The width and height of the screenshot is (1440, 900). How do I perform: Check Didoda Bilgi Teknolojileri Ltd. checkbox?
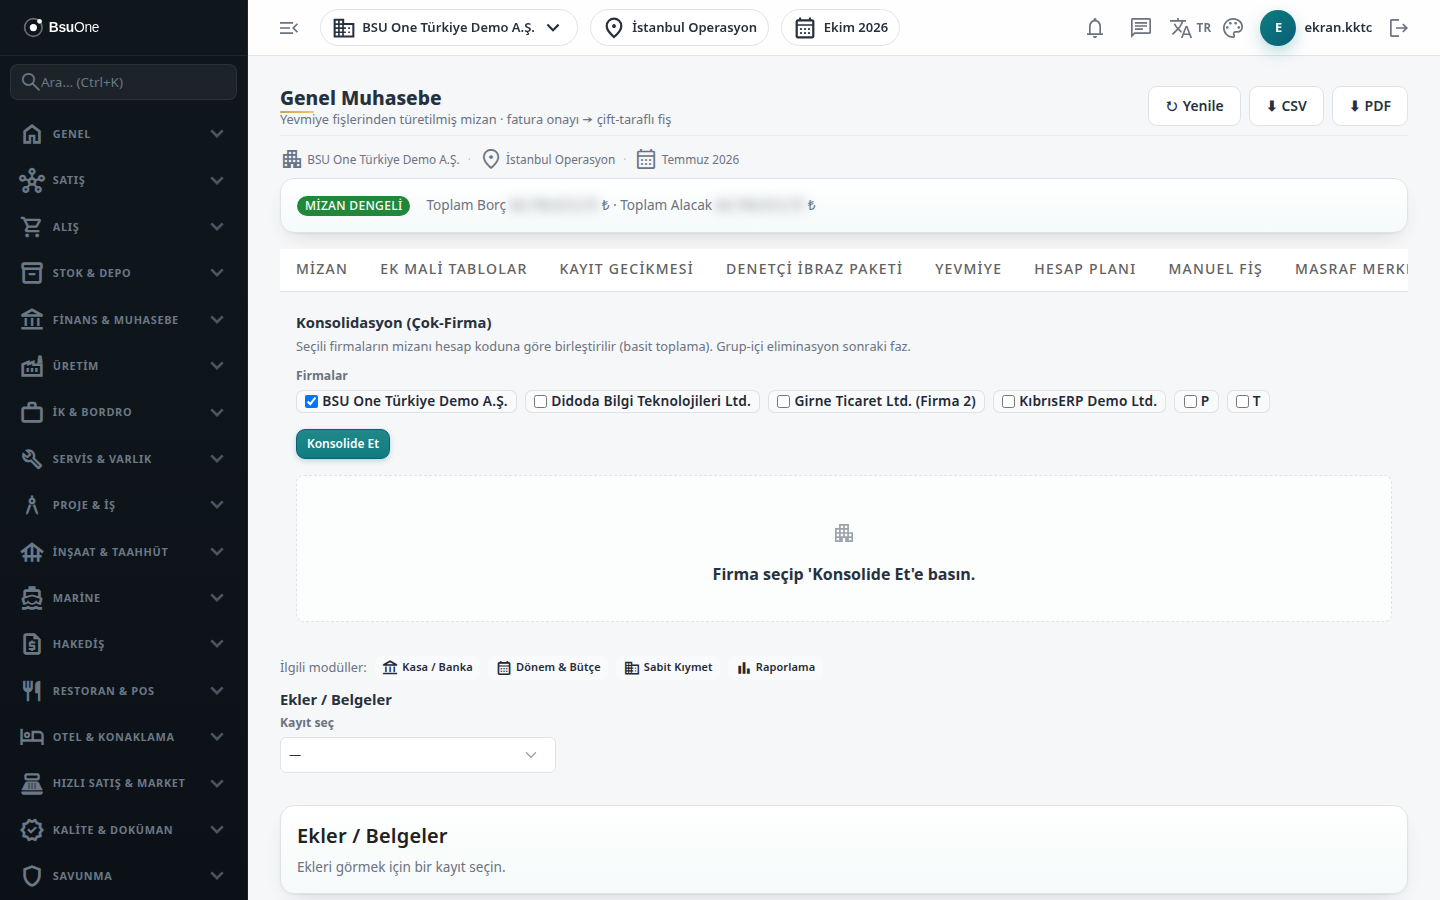tap(540, 401)
